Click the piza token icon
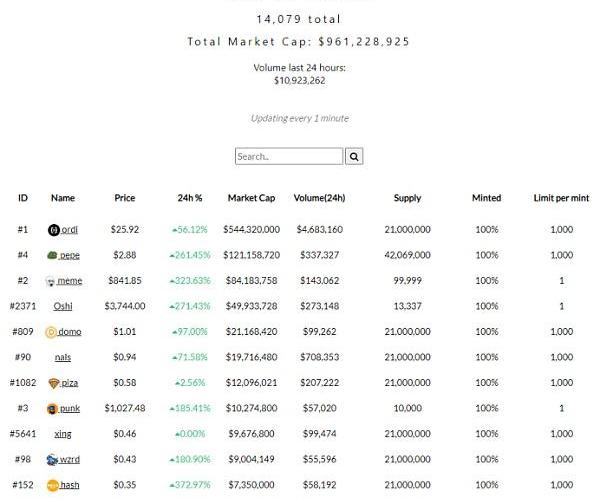The image size is (600, 500). pyautogui.click(x=53, y=383)
